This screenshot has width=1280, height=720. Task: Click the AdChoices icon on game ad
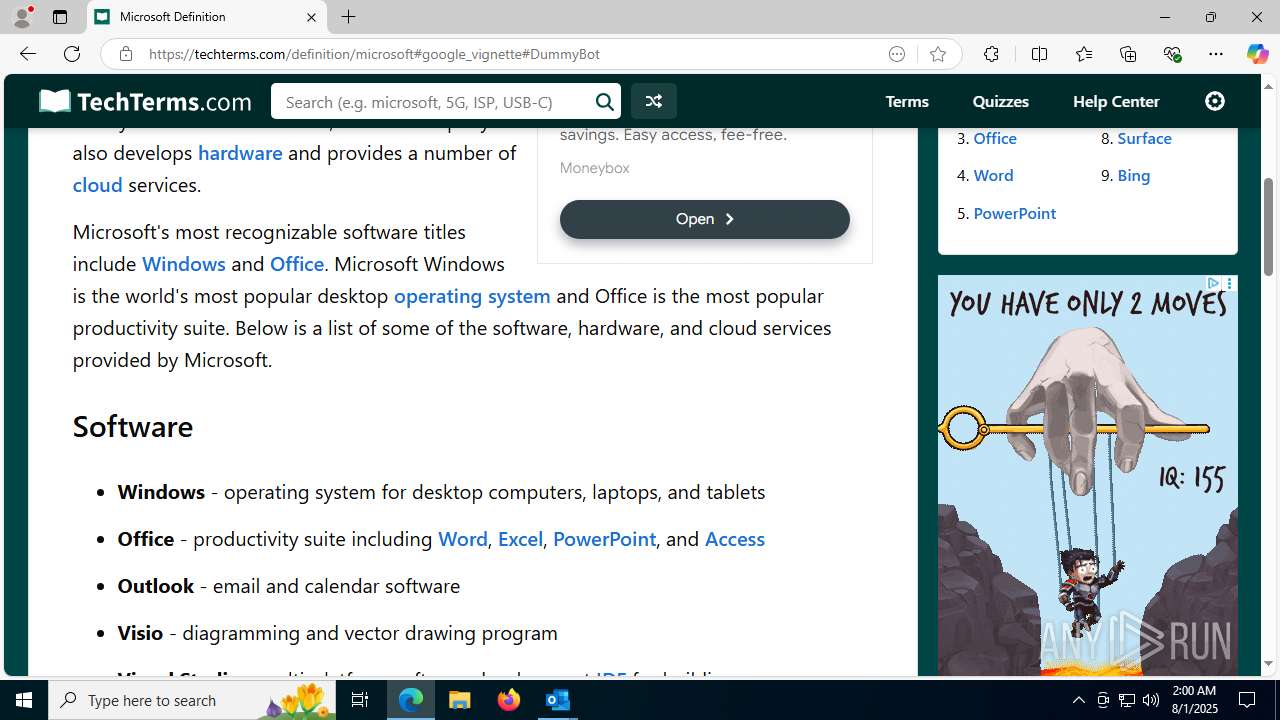pyautogui.click(x=1213, y=284)
